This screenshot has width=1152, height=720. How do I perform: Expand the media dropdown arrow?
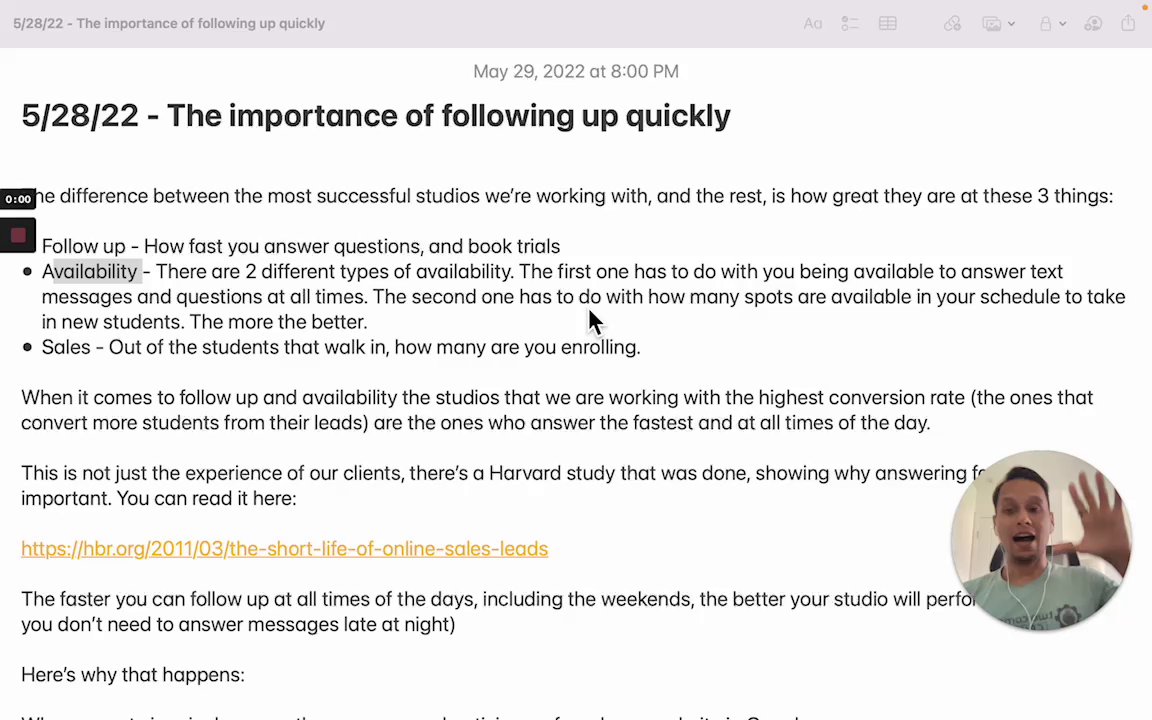[1011, 24]
